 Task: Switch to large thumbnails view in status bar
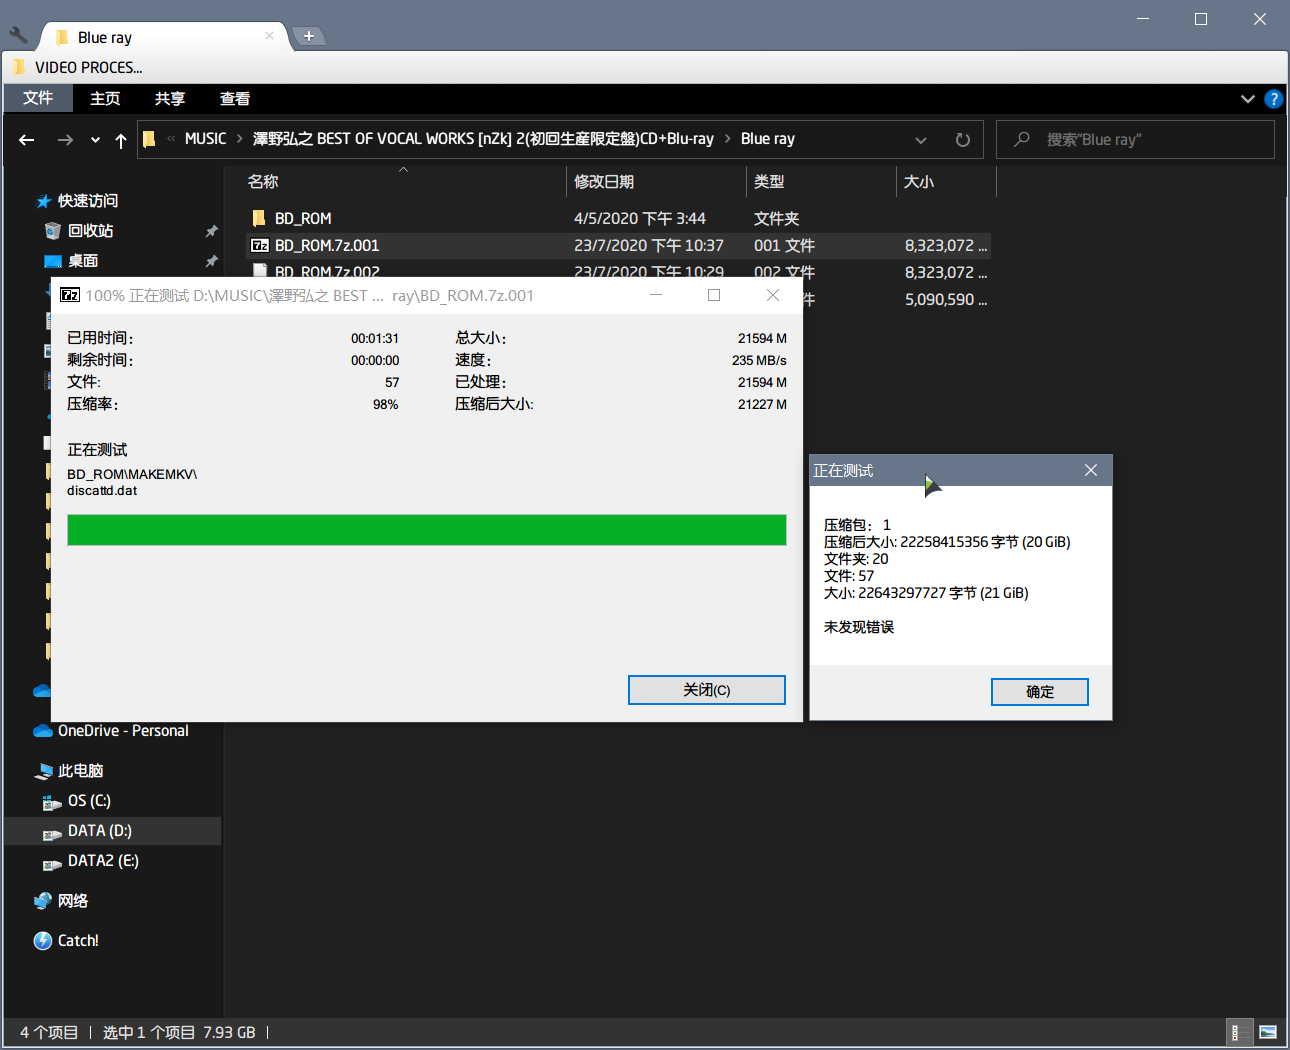click(1267, 1032)
